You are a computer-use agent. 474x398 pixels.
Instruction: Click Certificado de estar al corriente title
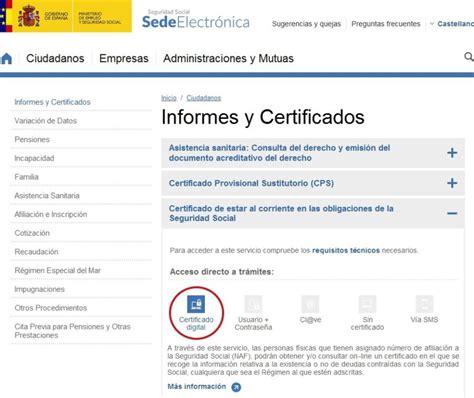281,213
